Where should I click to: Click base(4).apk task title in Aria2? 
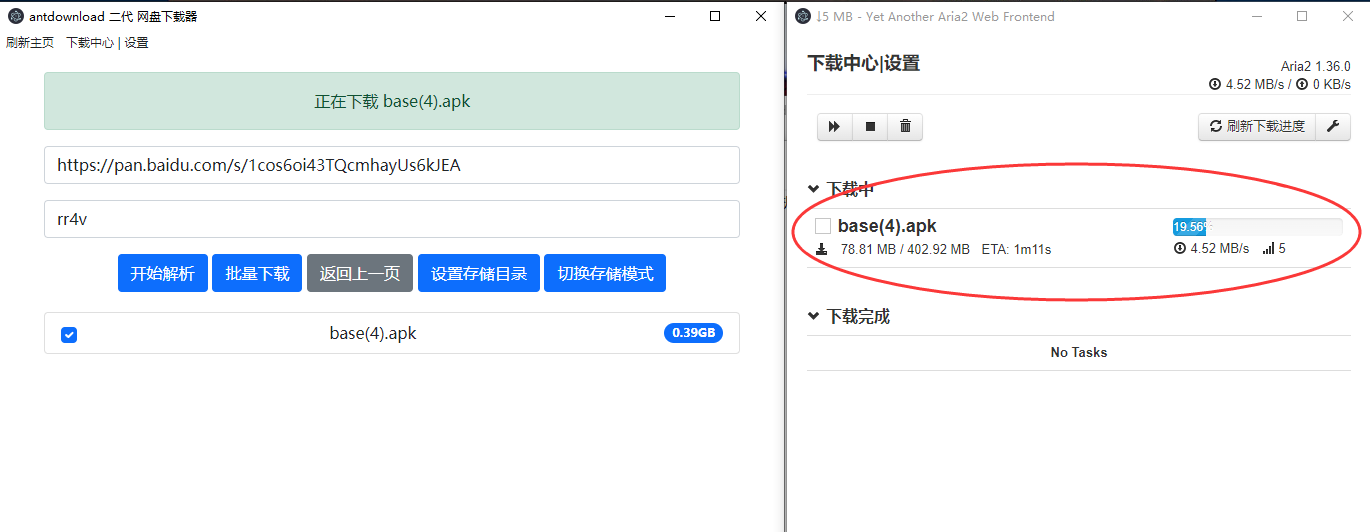click(887, 226)
